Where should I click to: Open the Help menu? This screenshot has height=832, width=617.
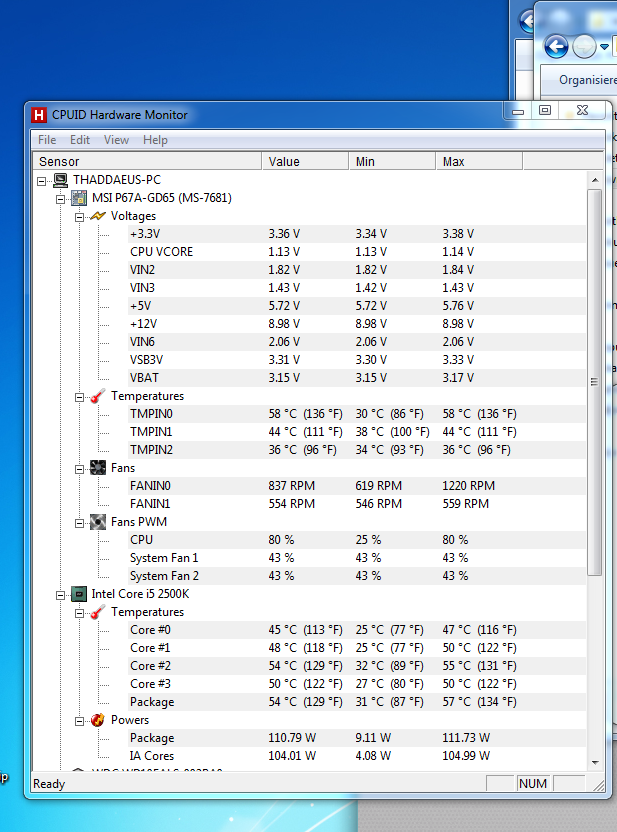pyautogui.click(x=155, y=140)
